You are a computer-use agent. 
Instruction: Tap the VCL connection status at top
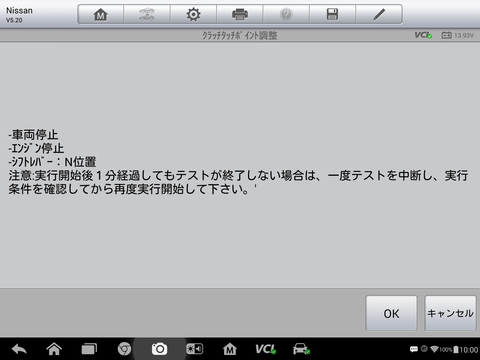(423, 35)
